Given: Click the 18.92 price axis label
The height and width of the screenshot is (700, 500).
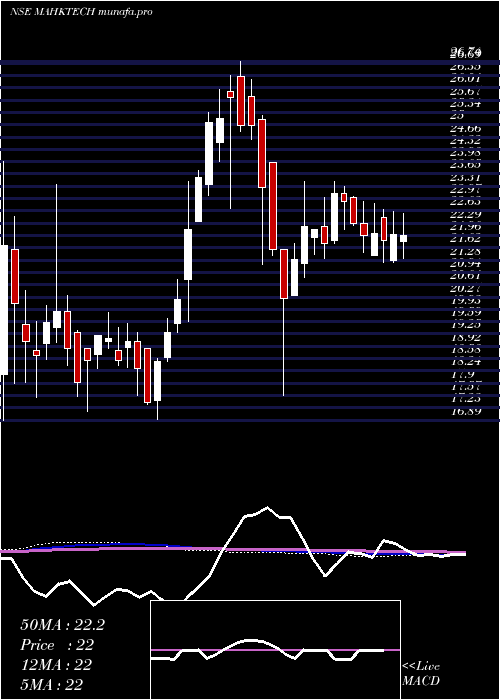Looking at the screenshot, I should (466, 338).
